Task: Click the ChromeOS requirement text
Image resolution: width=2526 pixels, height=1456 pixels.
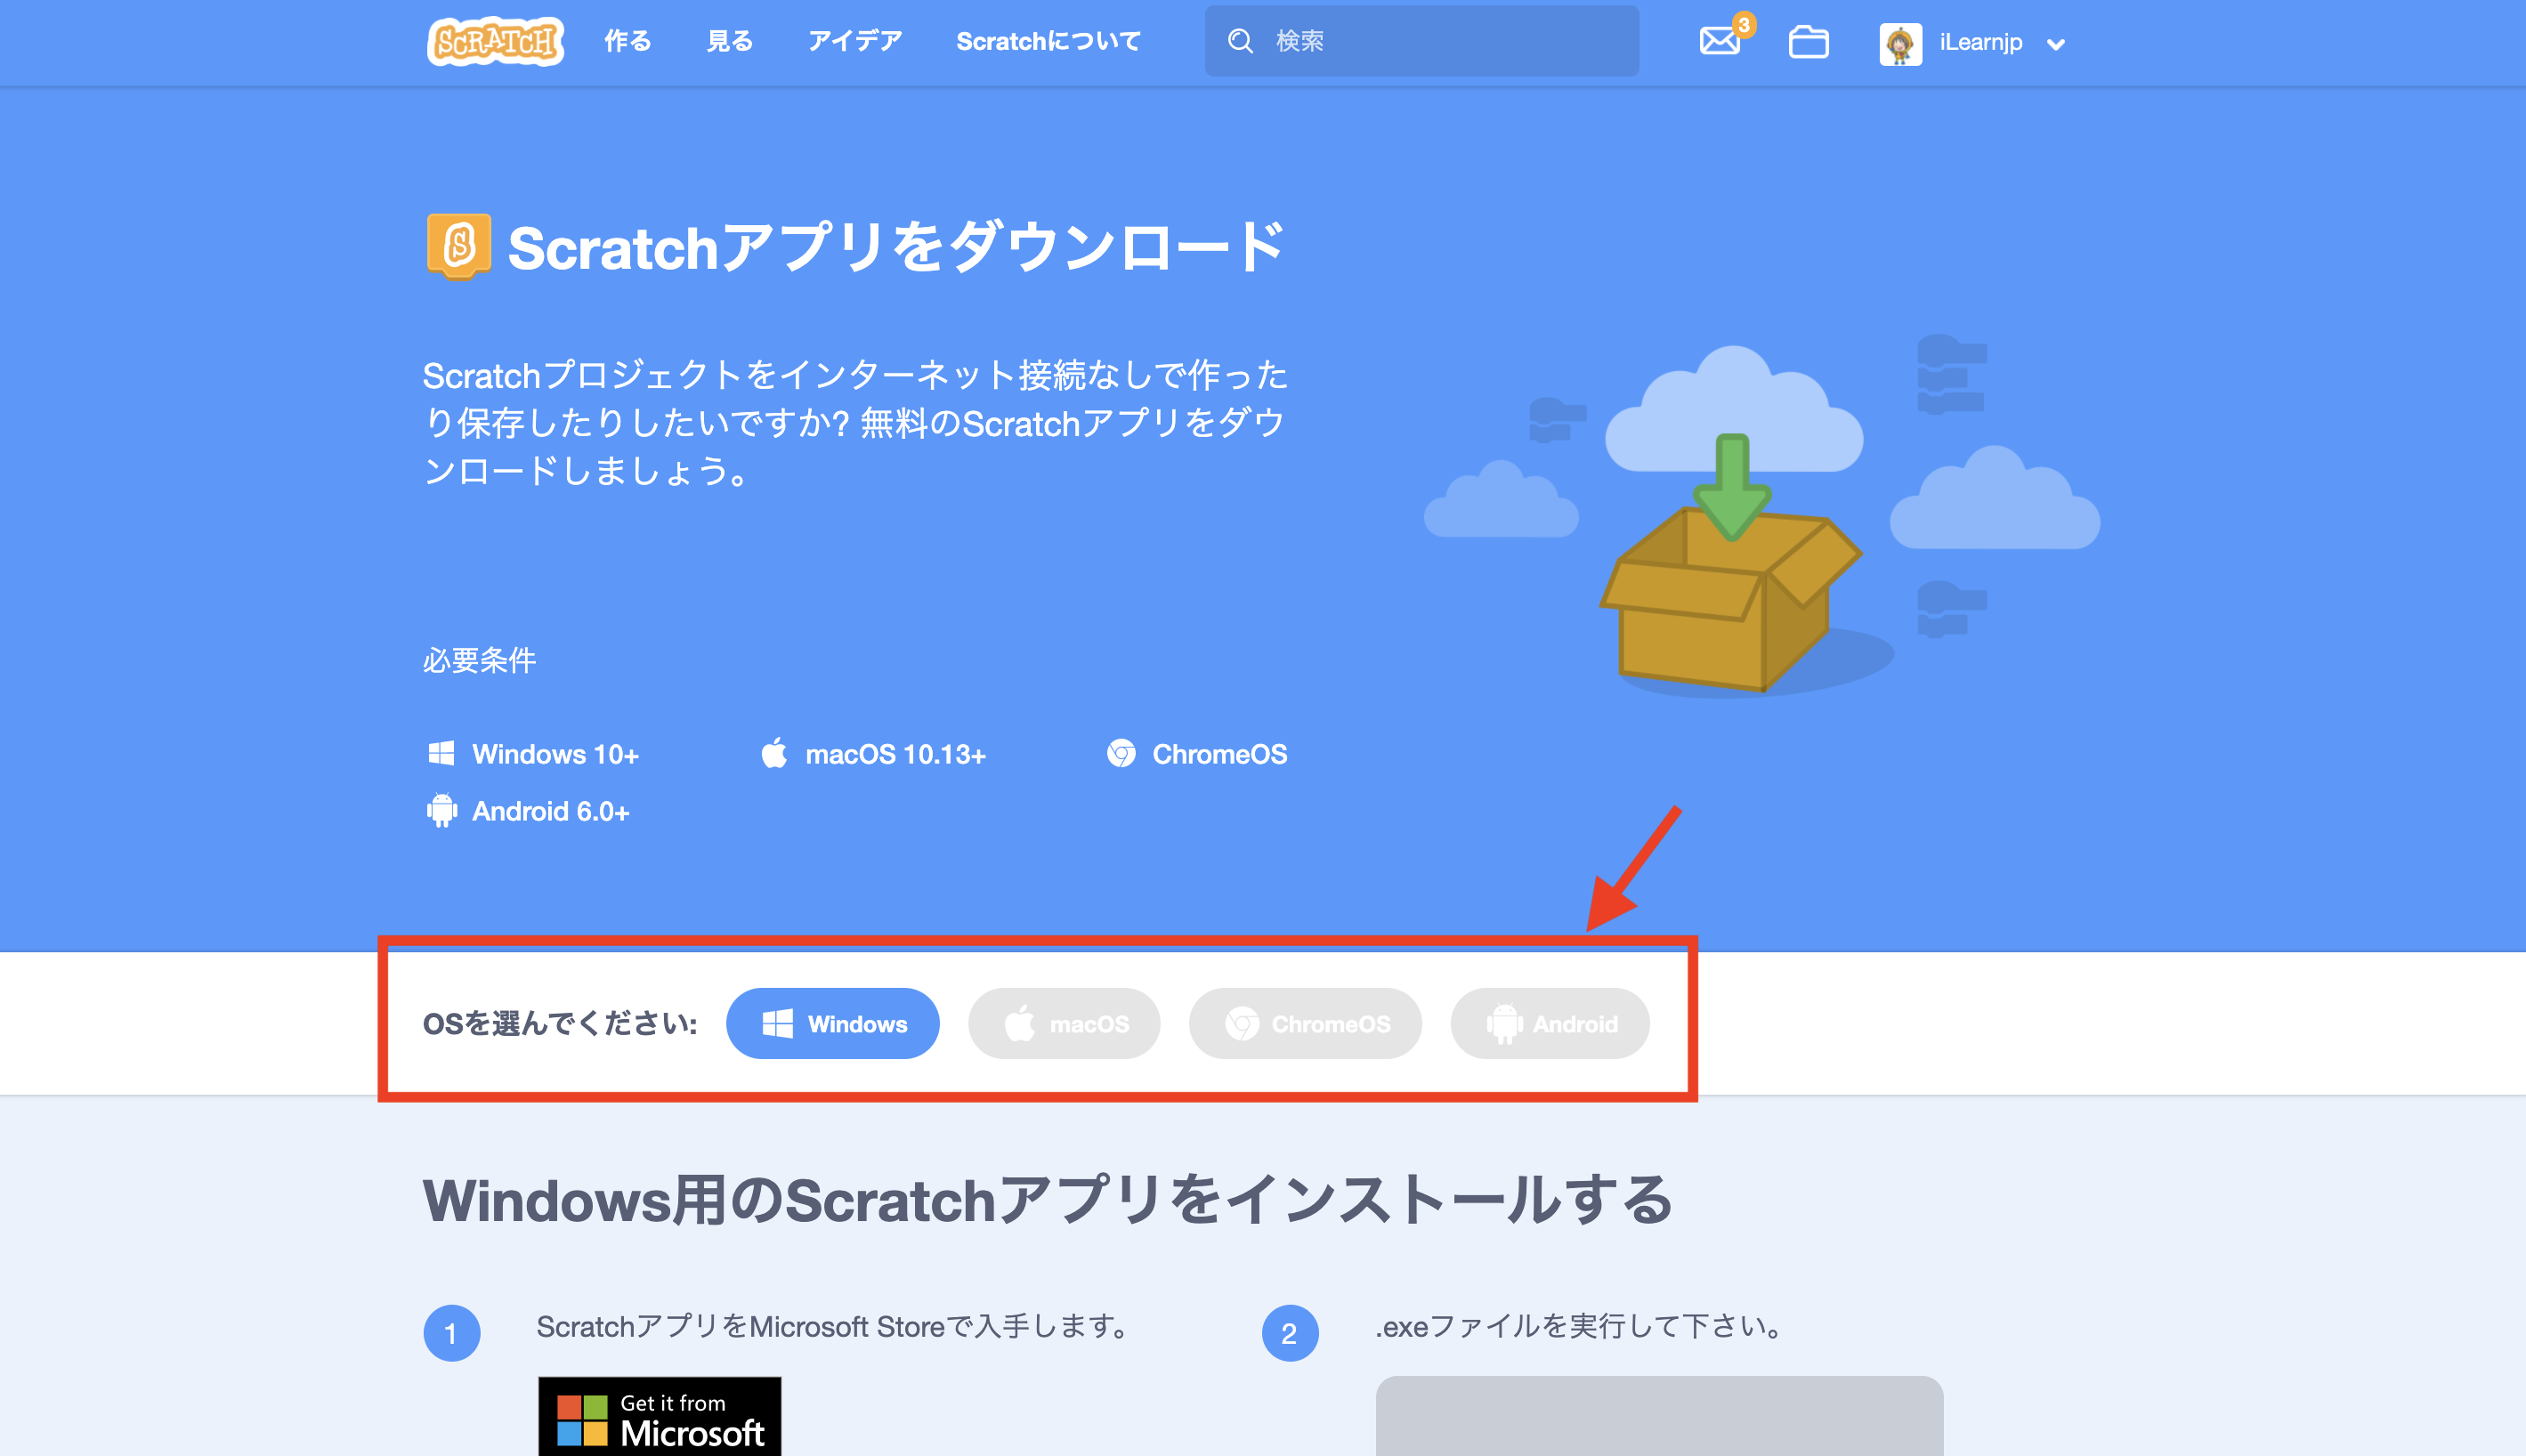Action: (1219, 754)
